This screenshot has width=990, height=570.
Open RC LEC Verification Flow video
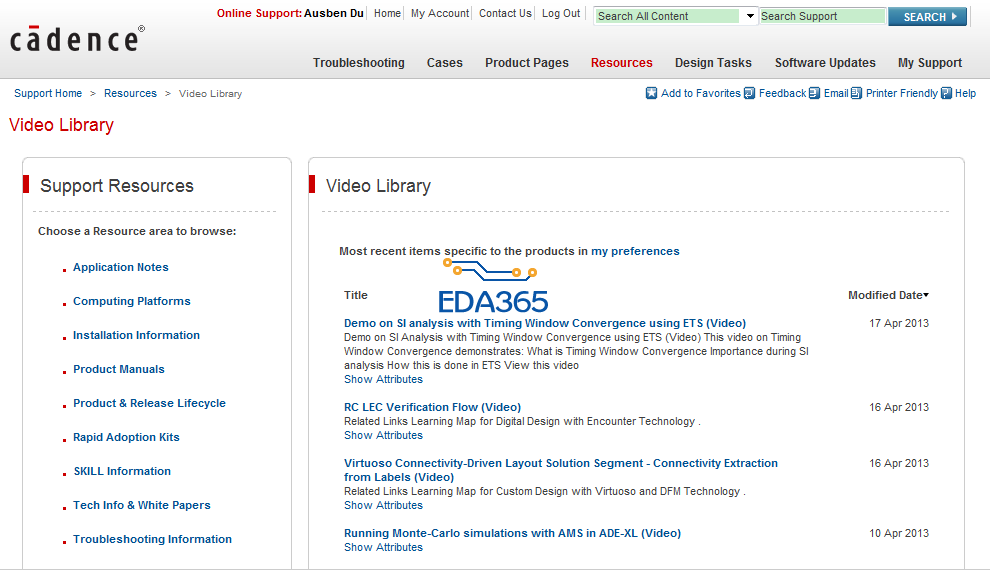coord(432,407)
